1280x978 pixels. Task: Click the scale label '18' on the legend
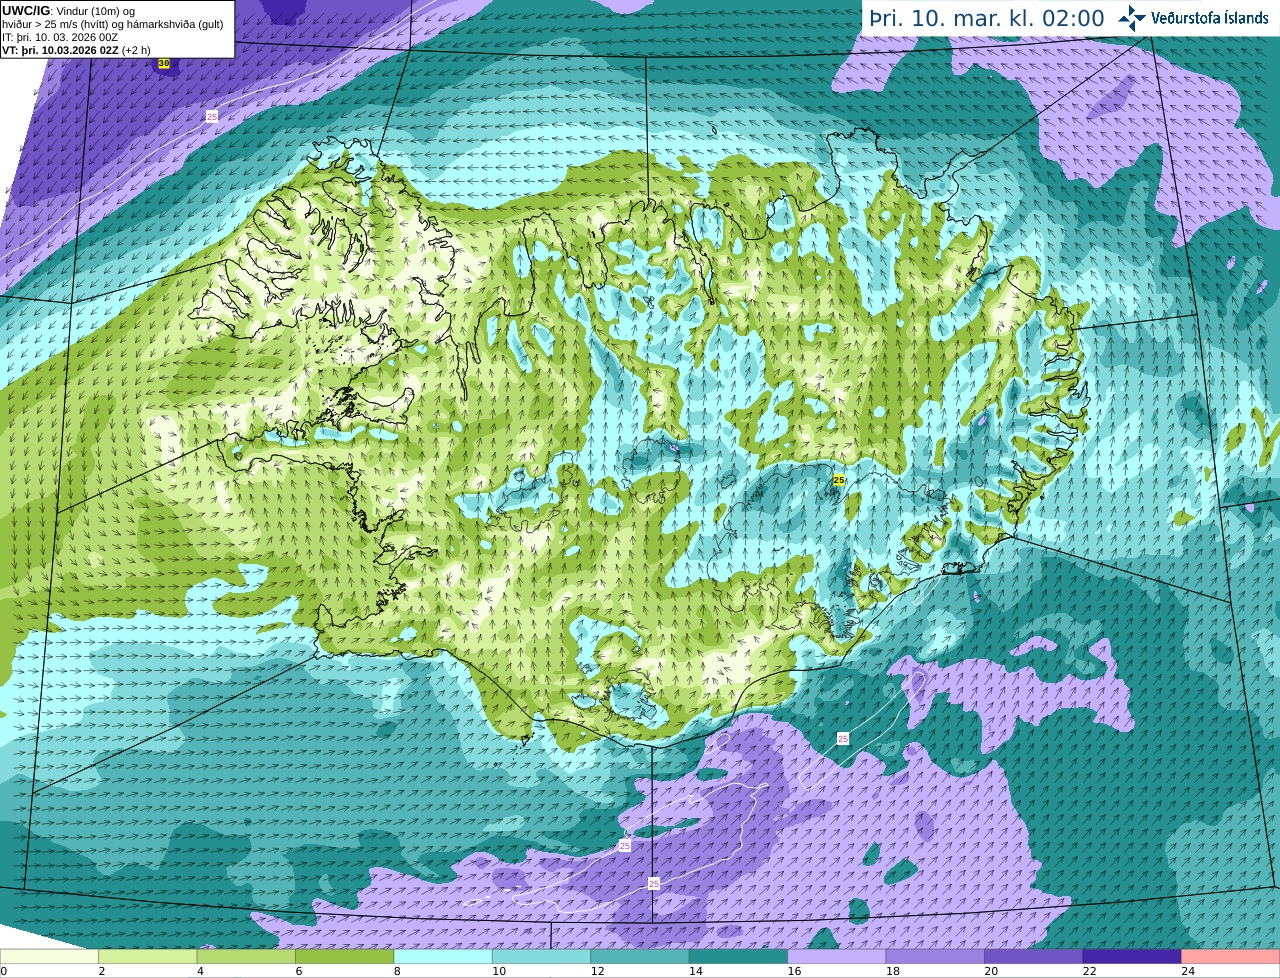point(893,971)
